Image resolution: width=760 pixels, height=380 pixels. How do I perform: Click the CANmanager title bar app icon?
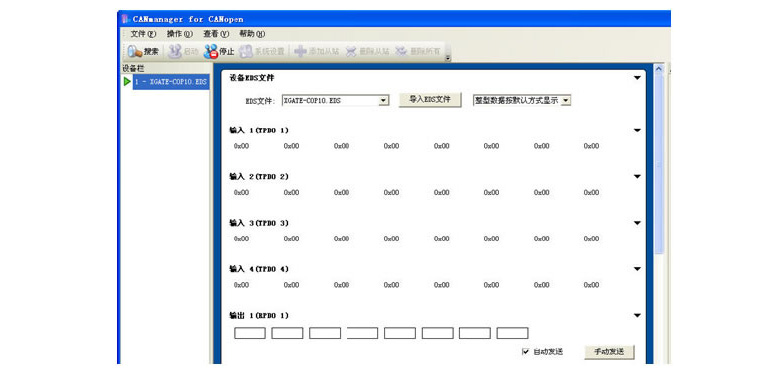(x=126, y=19)
